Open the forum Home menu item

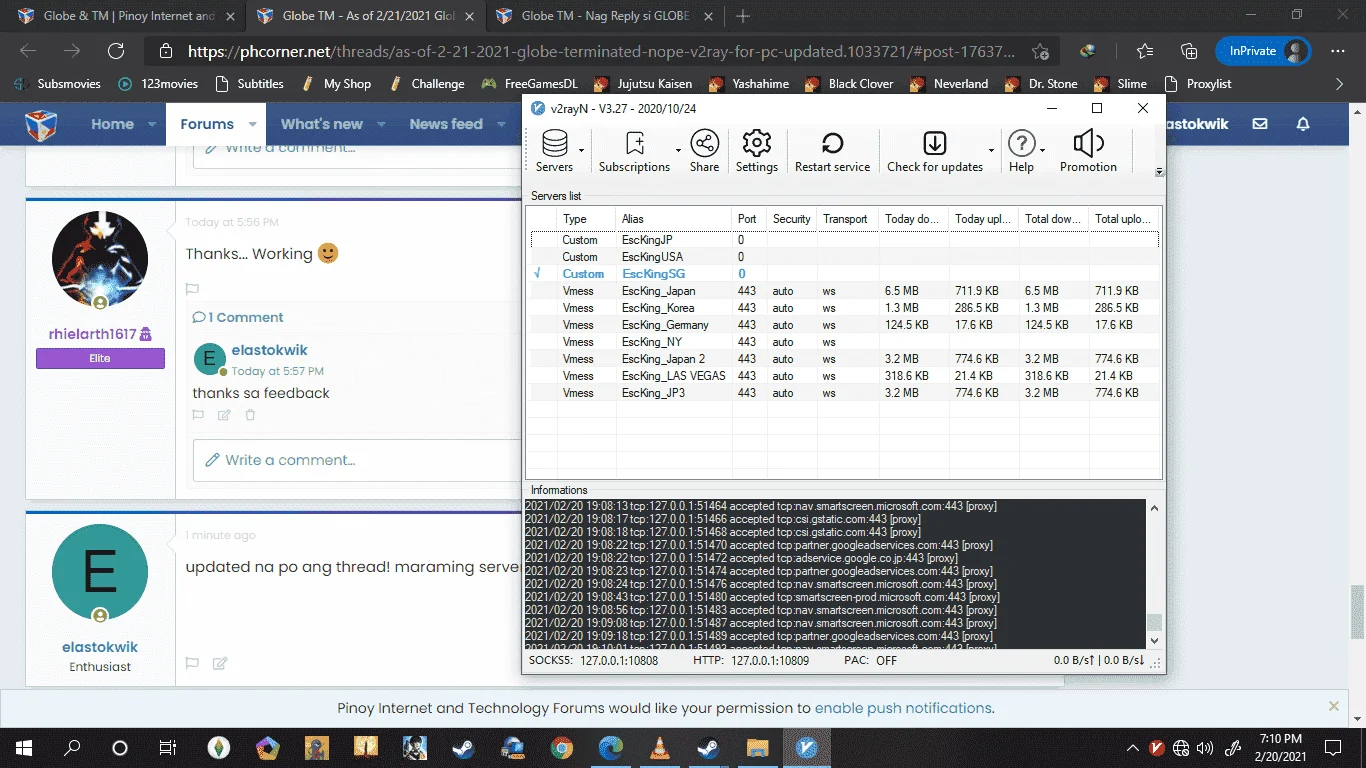112,124
